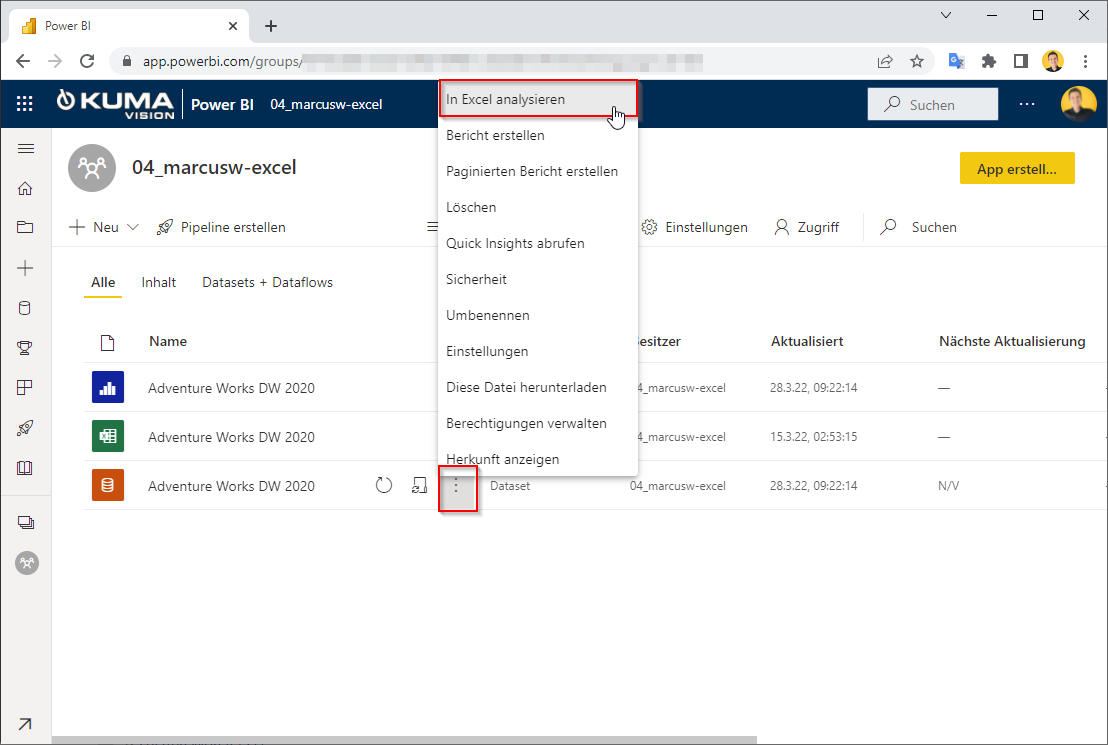1108x745 pixels.
Task: Select Berechtigungen verwalten
Action: coord(538,423)
